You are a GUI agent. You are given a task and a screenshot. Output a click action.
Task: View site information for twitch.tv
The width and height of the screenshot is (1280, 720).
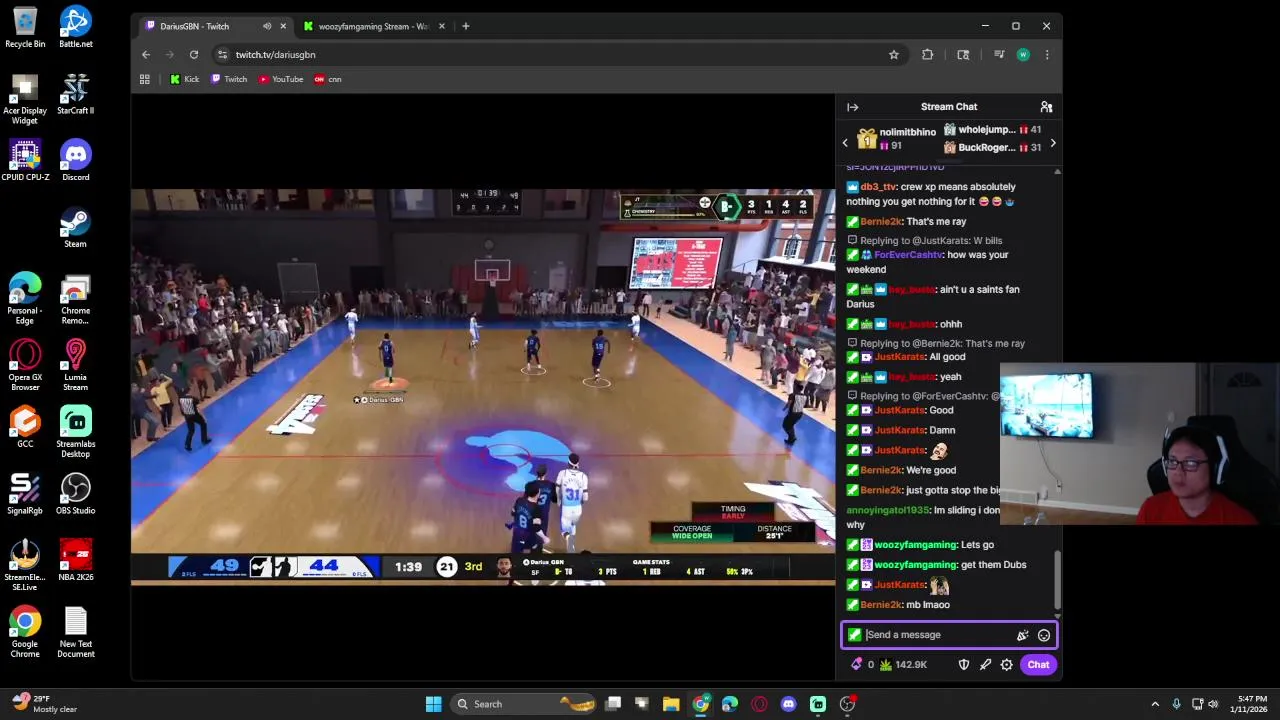click(222, 55)
